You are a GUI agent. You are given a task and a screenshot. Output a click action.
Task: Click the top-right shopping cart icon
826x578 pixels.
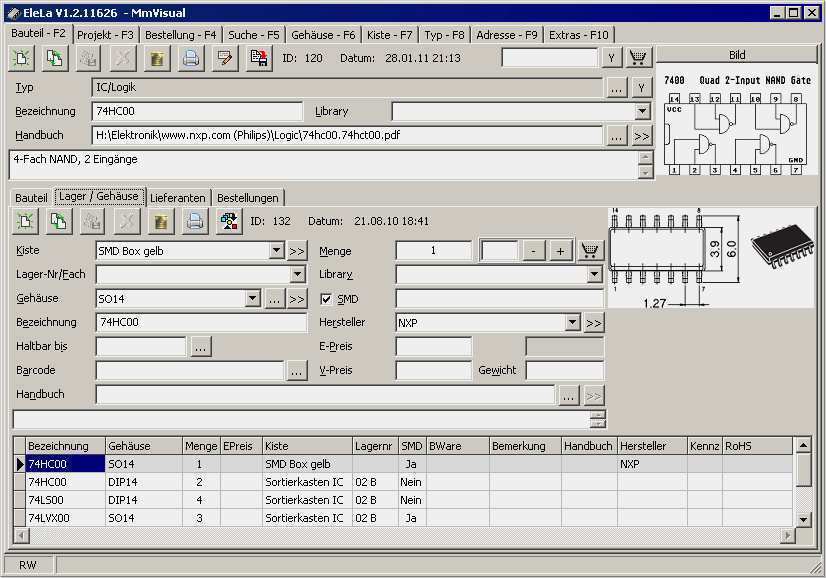[638, 58]
